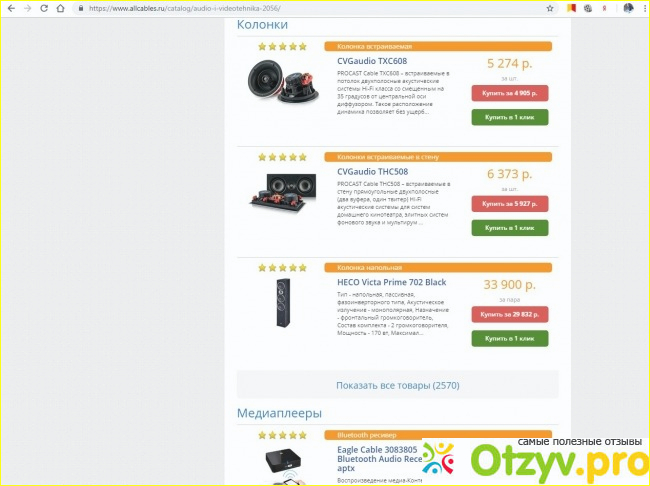The height and width of the screenshot is (486, 650).
Task: Go to the browser home page icon
Action: pos(61,8)
